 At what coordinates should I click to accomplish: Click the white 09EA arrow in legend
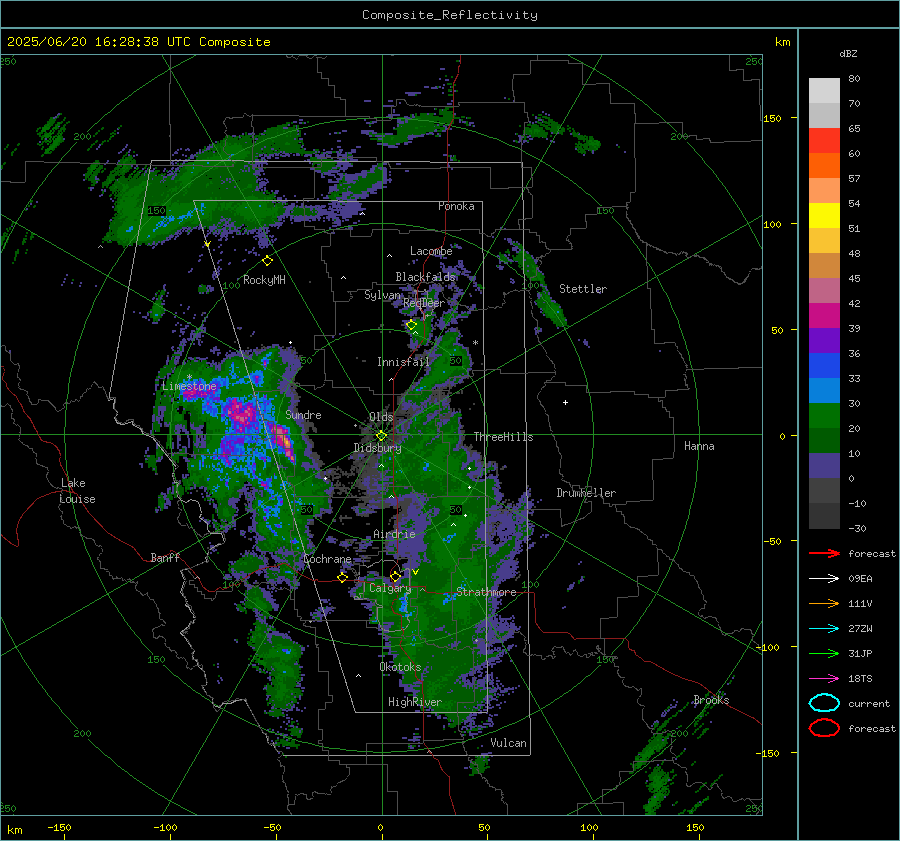tap(824, 579)
